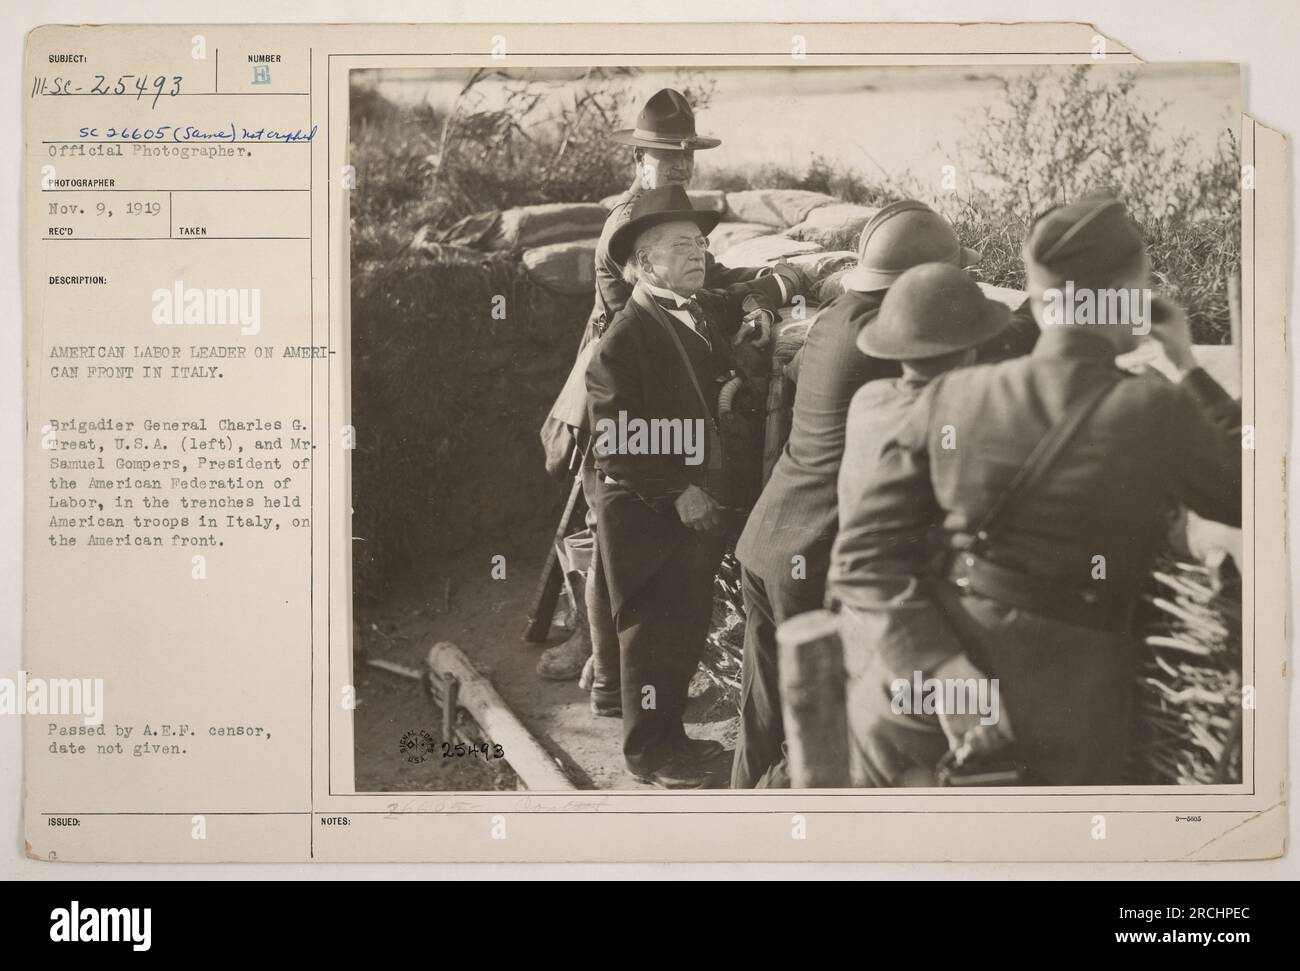The width and height of the screenshot is (1300, 971).
Task: Click the 'SUBJECT:' field label
Action: click(67, 59)
